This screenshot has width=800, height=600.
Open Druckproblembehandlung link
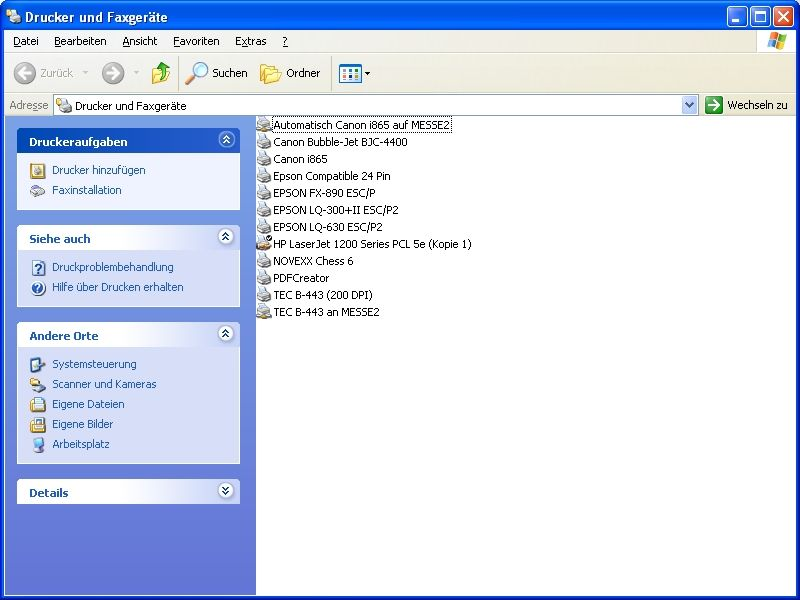pyautogui.click(x=113, y=267)
